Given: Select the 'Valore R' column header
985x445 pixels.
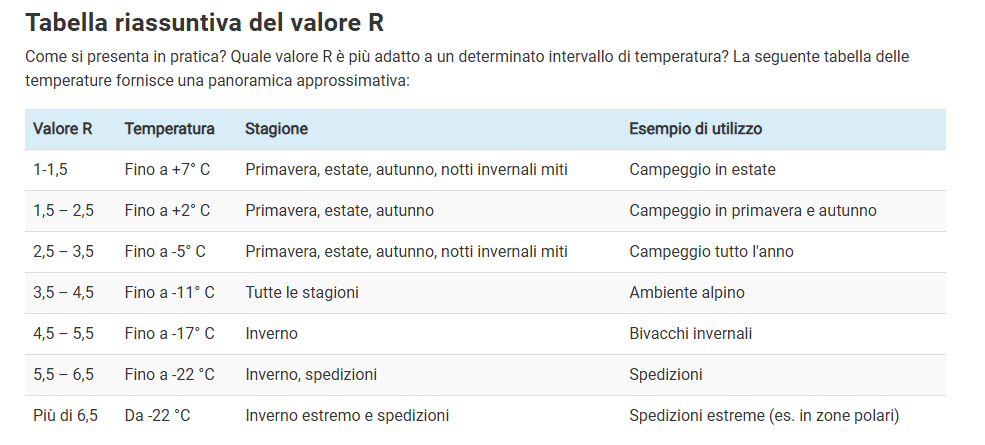Looking at the screenshot, I should click(x=63, y=129).
